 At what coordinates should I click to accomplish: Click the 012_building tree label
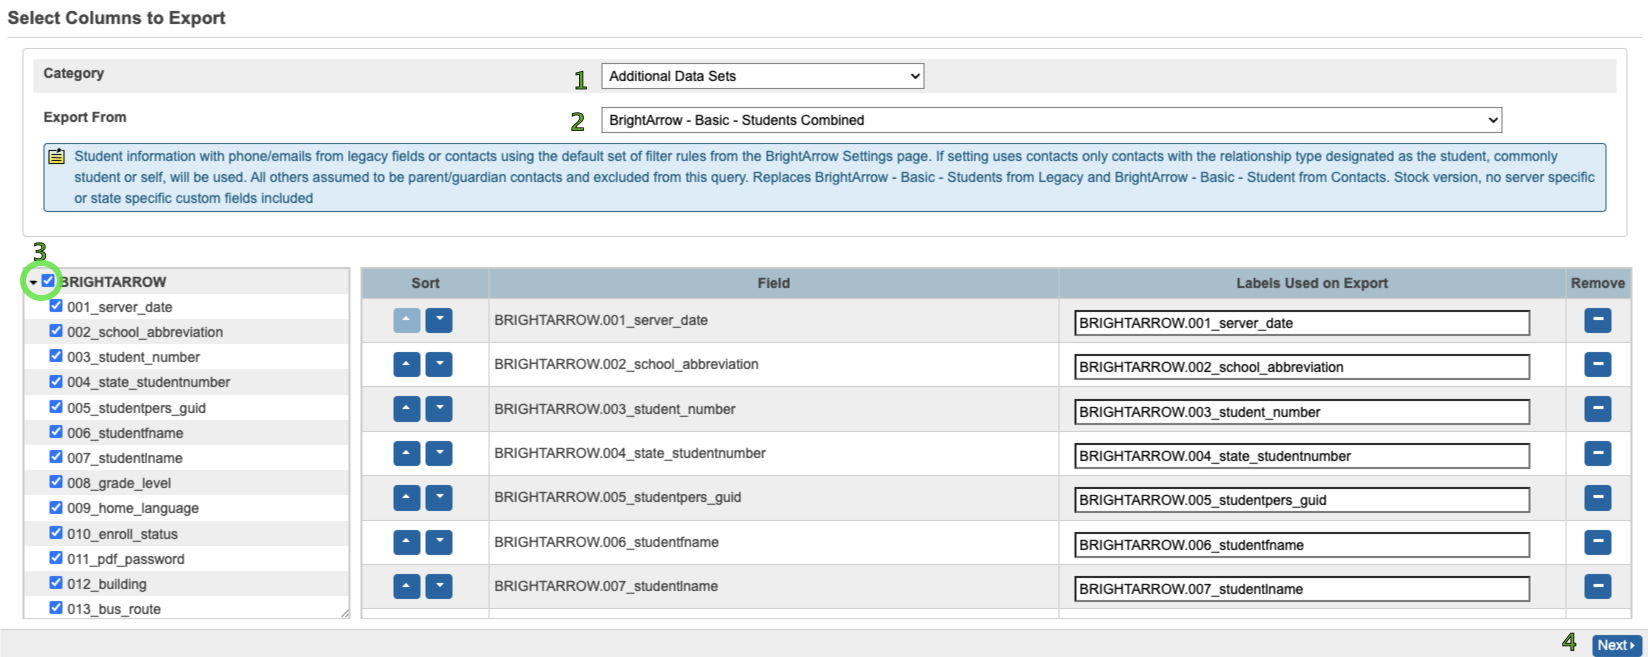tap(107, 584)
